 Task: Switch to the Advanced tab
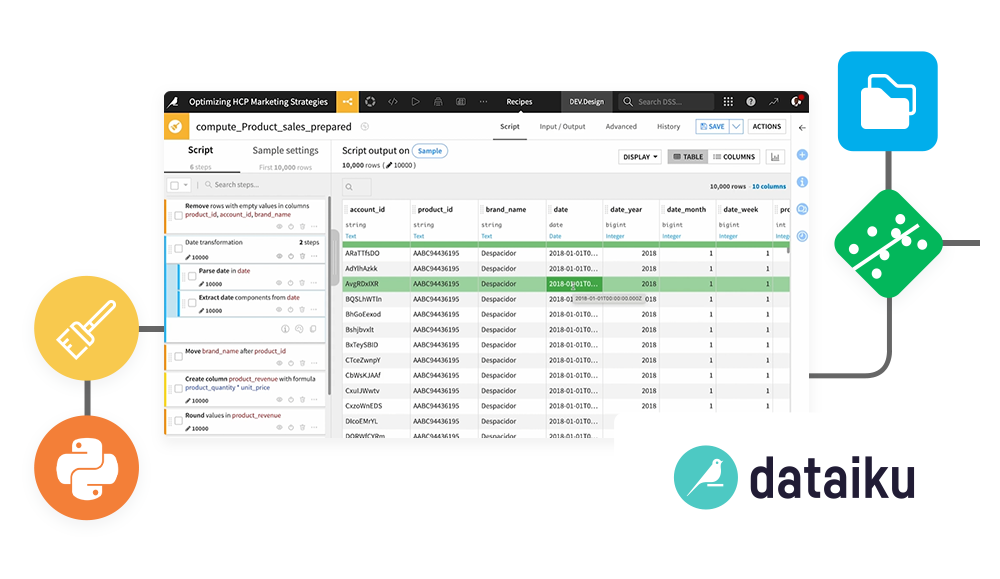(x=621, y=126)
